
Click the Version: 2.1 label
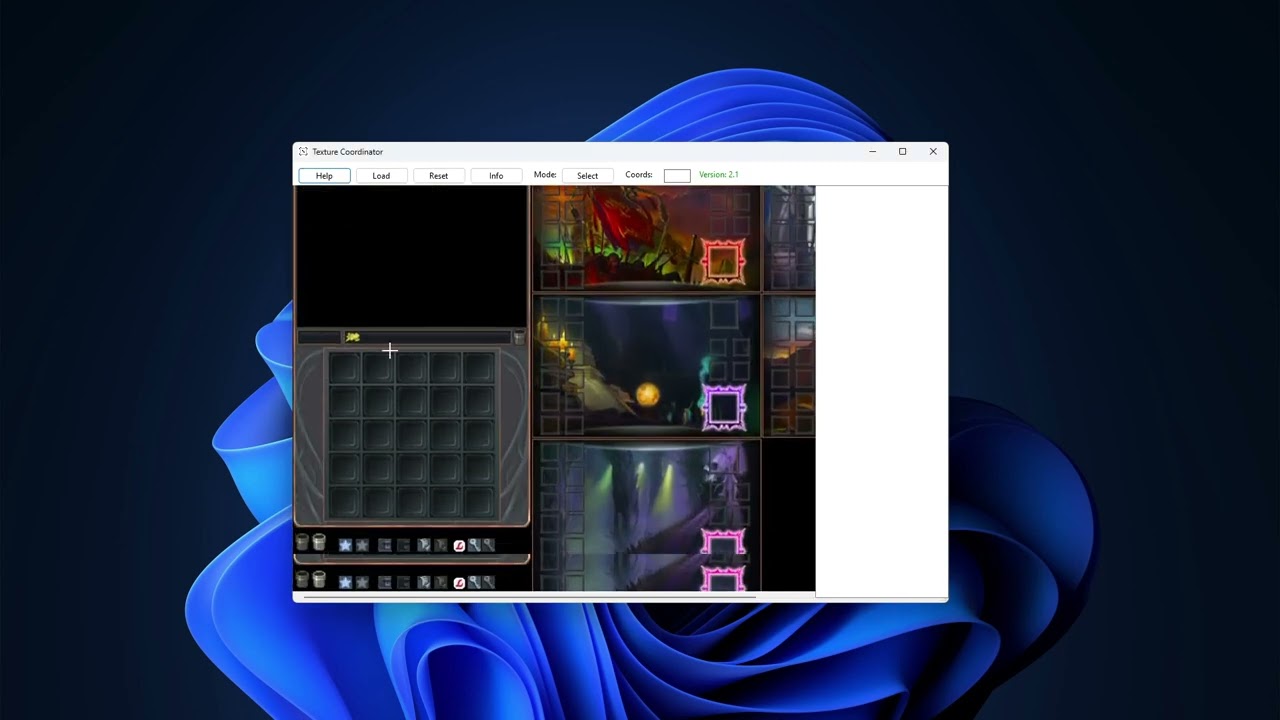click(x=718, y=175)
